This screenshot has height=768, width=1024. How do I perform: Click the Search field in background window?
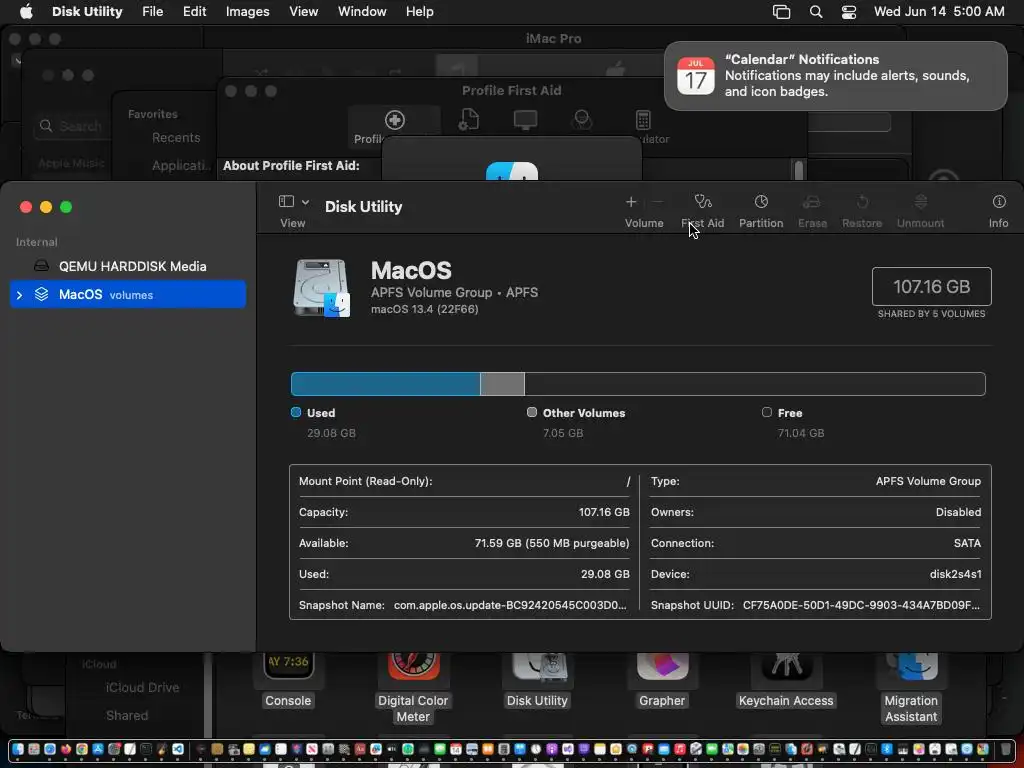coord(71,126)
